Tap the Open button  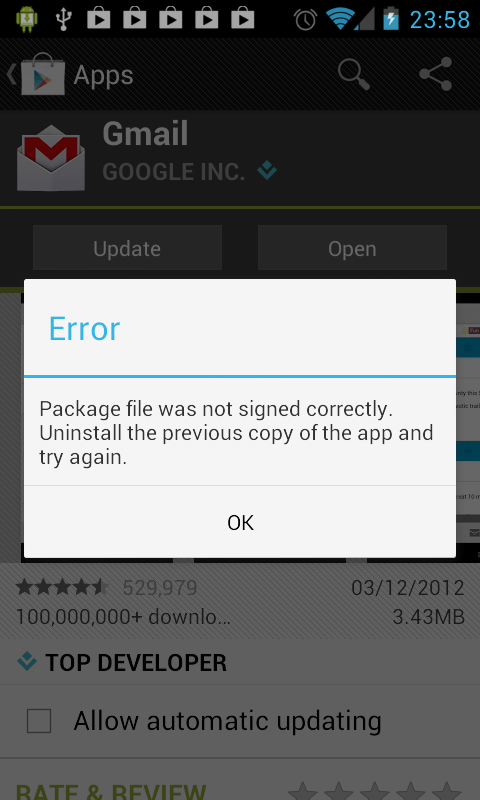pyautogui.click(x=352, y=248)
